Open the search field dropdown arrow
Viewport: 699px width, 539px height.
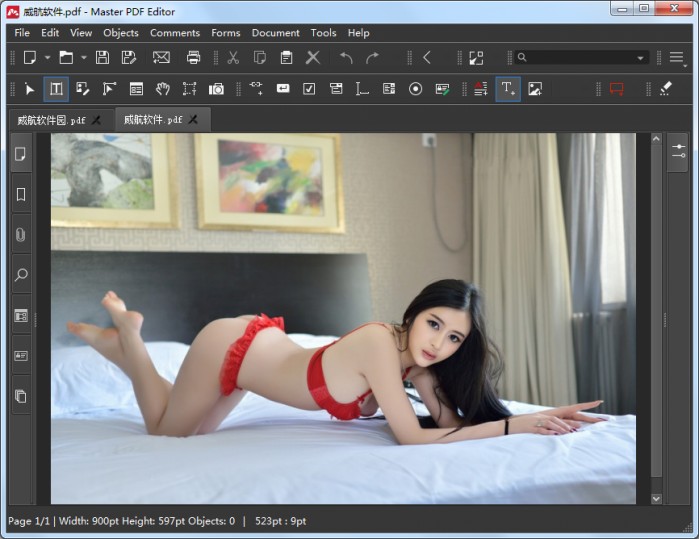(x=641, y=58)
